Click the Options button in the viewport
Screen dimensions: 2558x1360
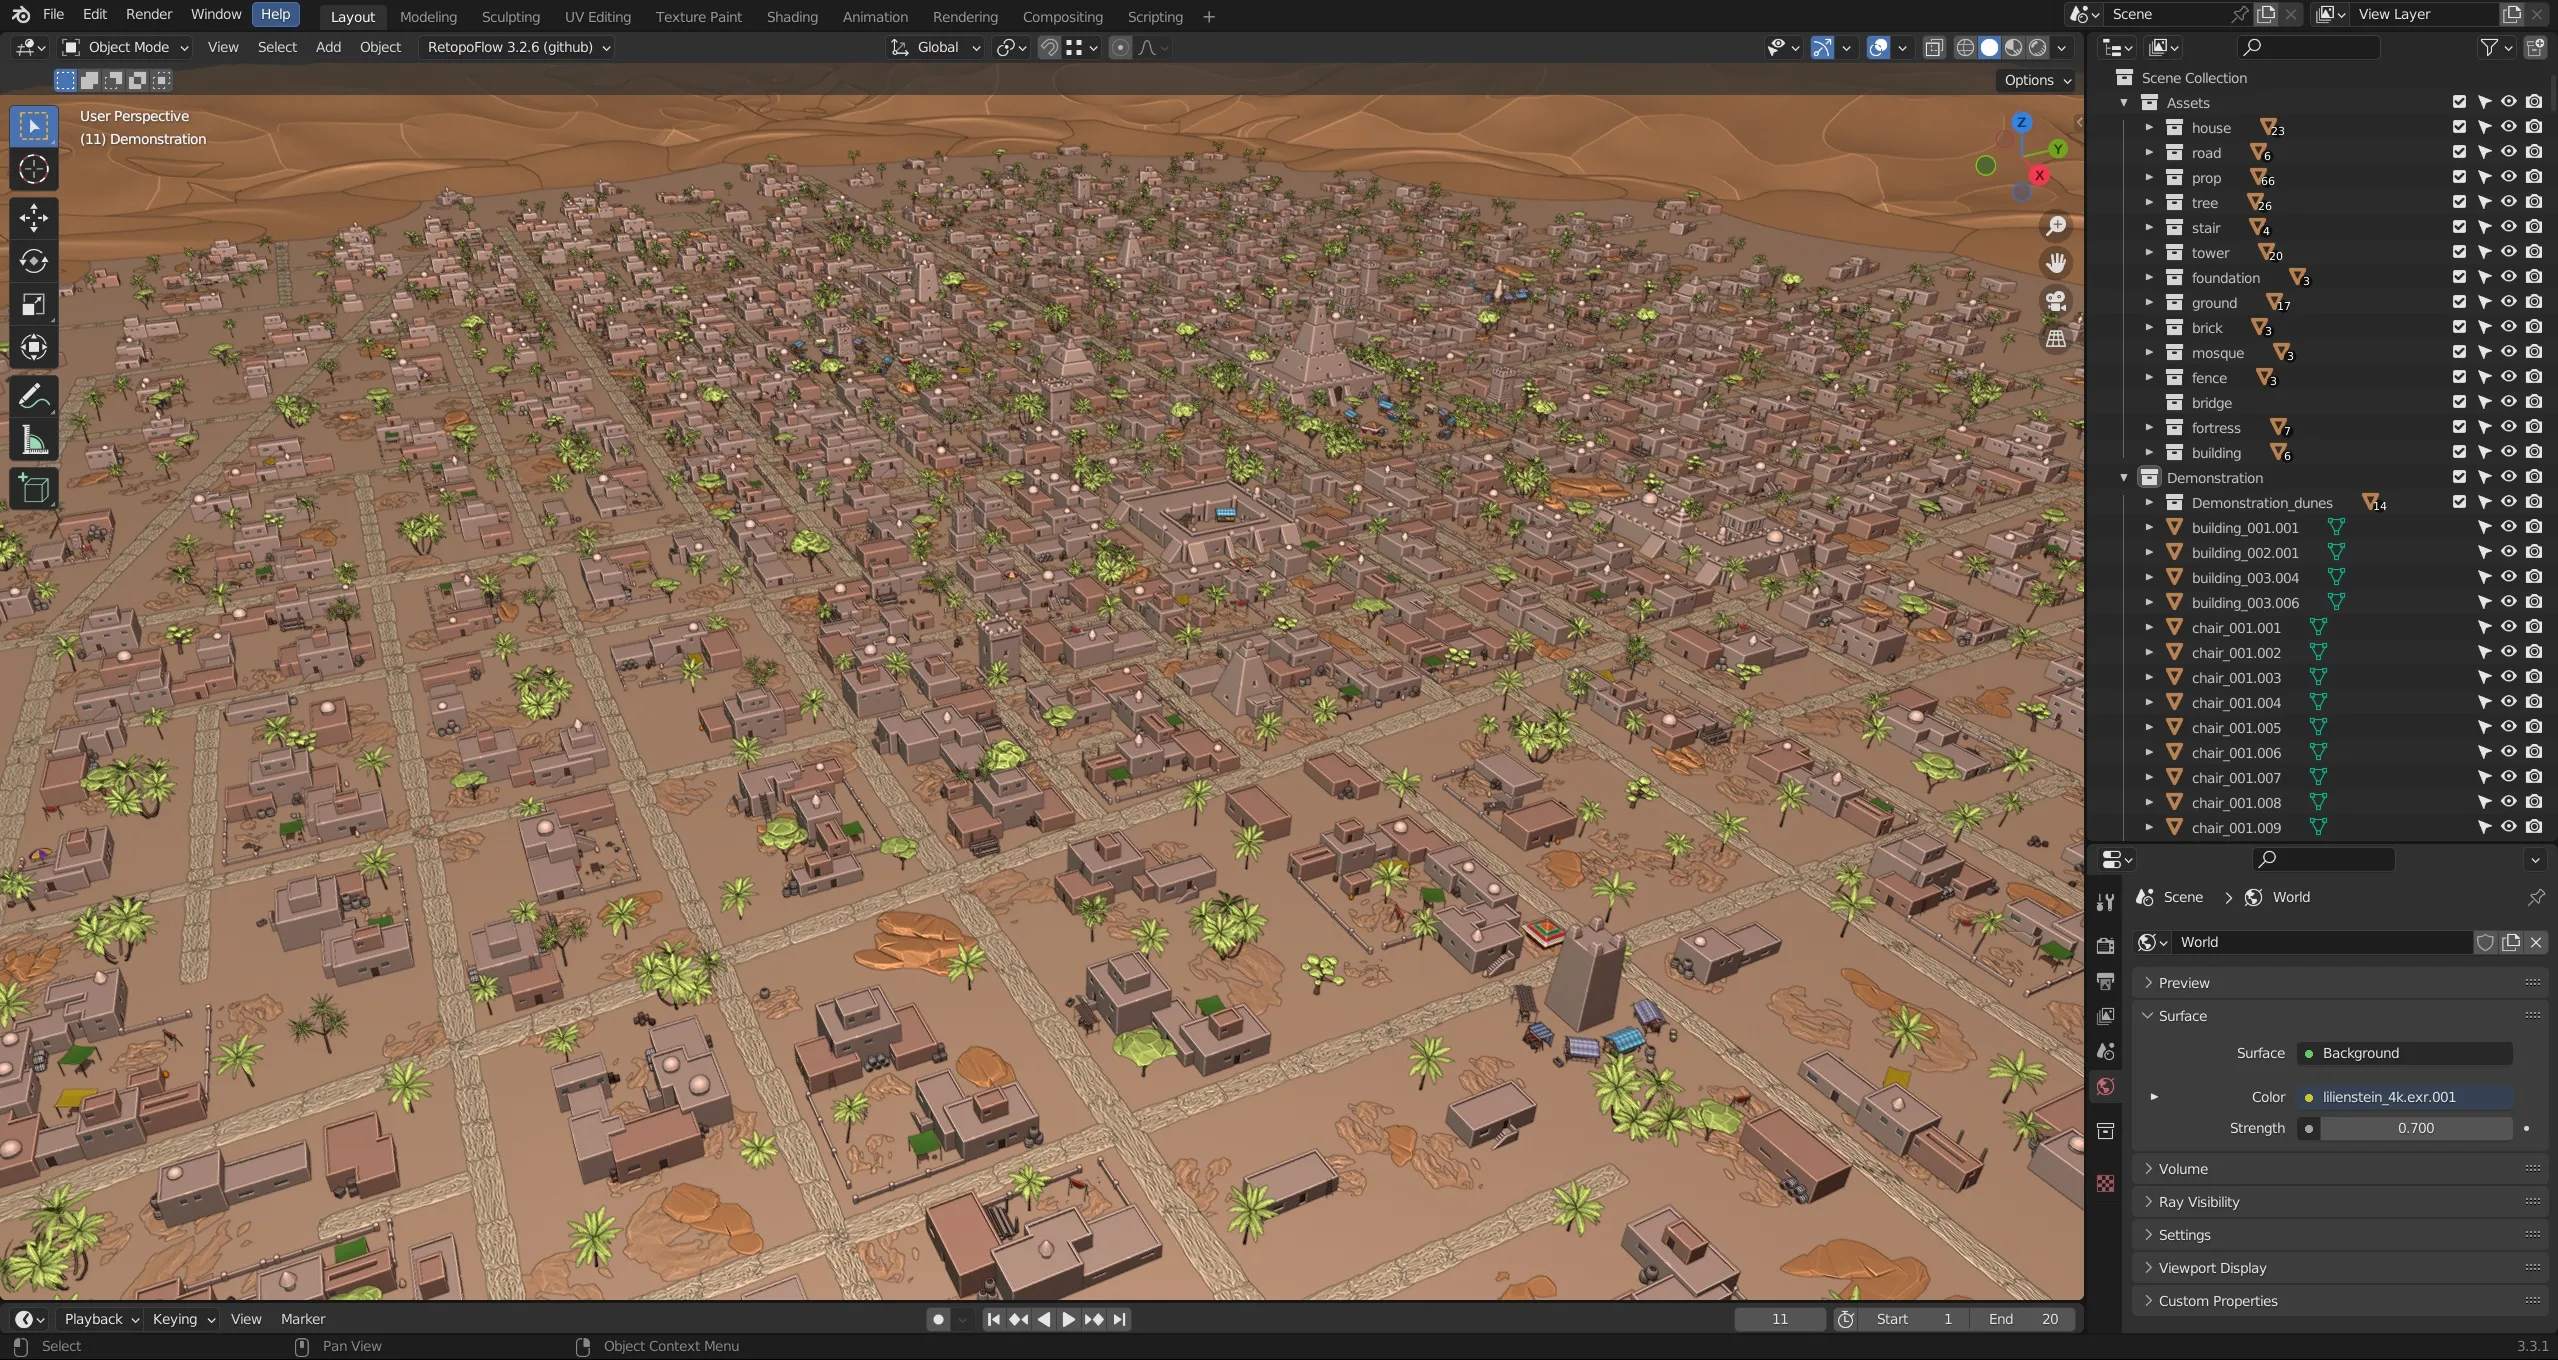2036,80
